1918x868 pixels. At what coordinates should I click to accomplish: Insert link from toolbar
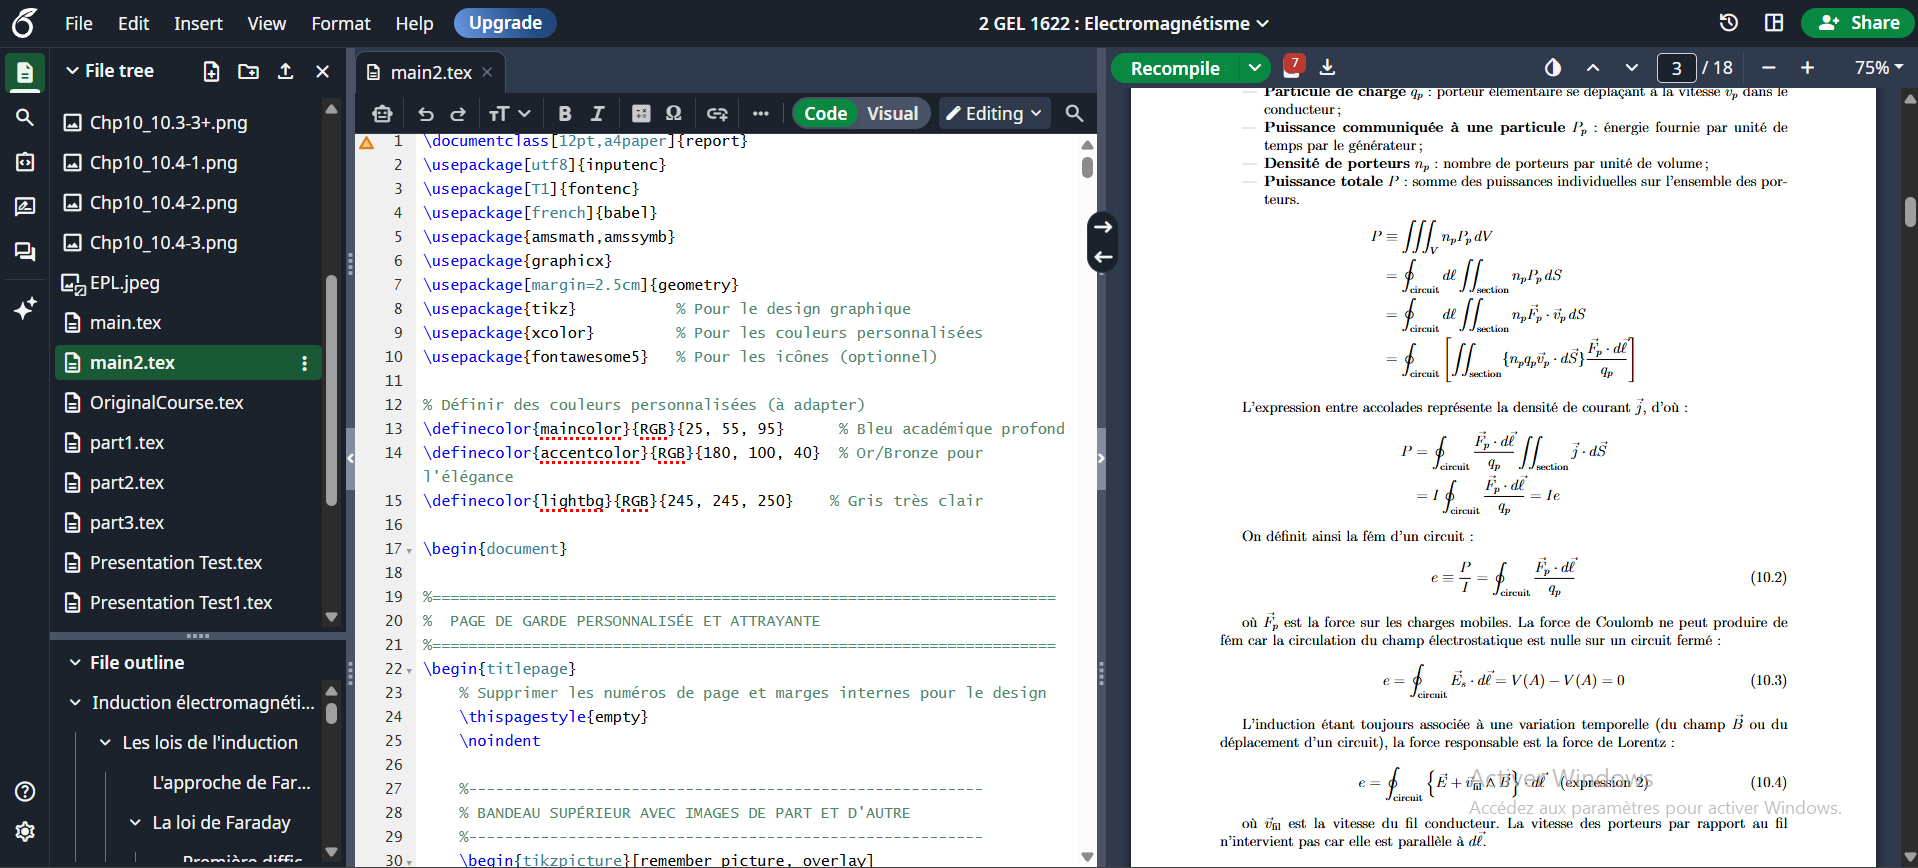tap(717, 113)
